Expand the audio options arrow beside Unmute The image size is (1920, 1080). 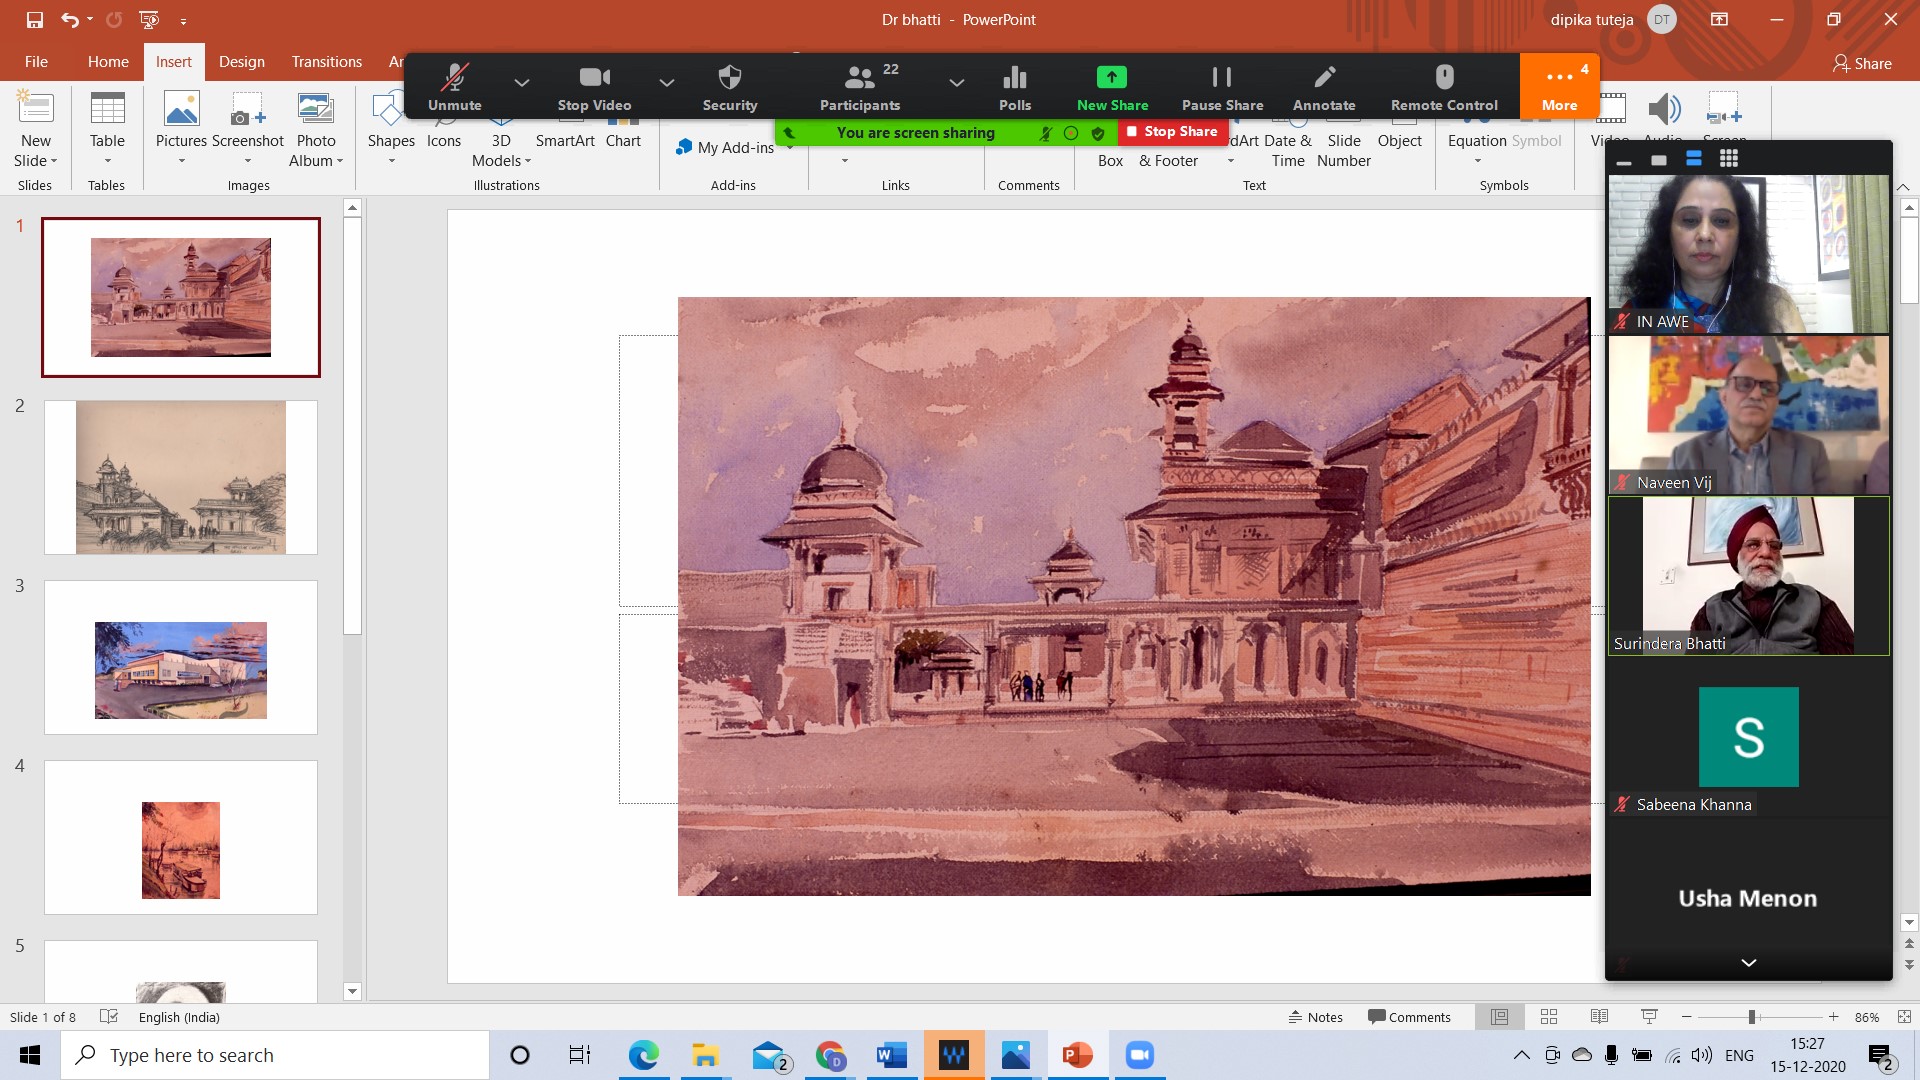[521, 82]
